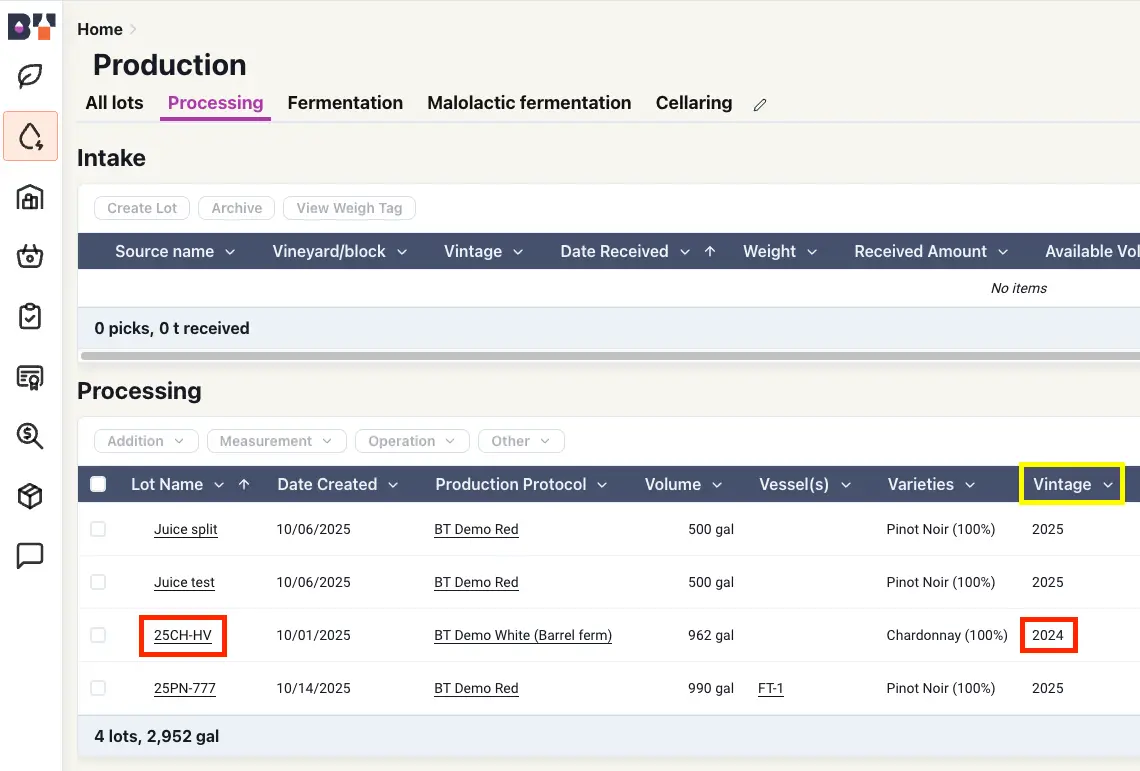
Task: Open the shopping basket sidebar icon
Action: (x=30, y=257)
